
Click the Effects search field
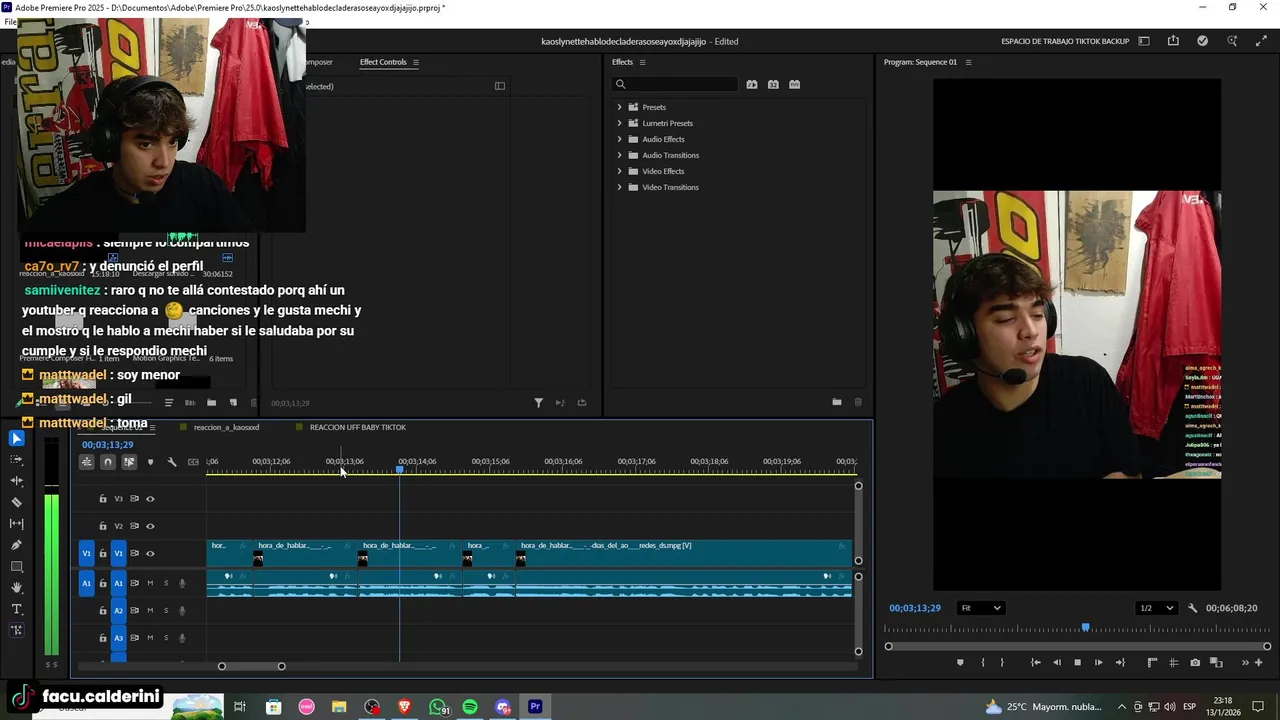point(676,85)
